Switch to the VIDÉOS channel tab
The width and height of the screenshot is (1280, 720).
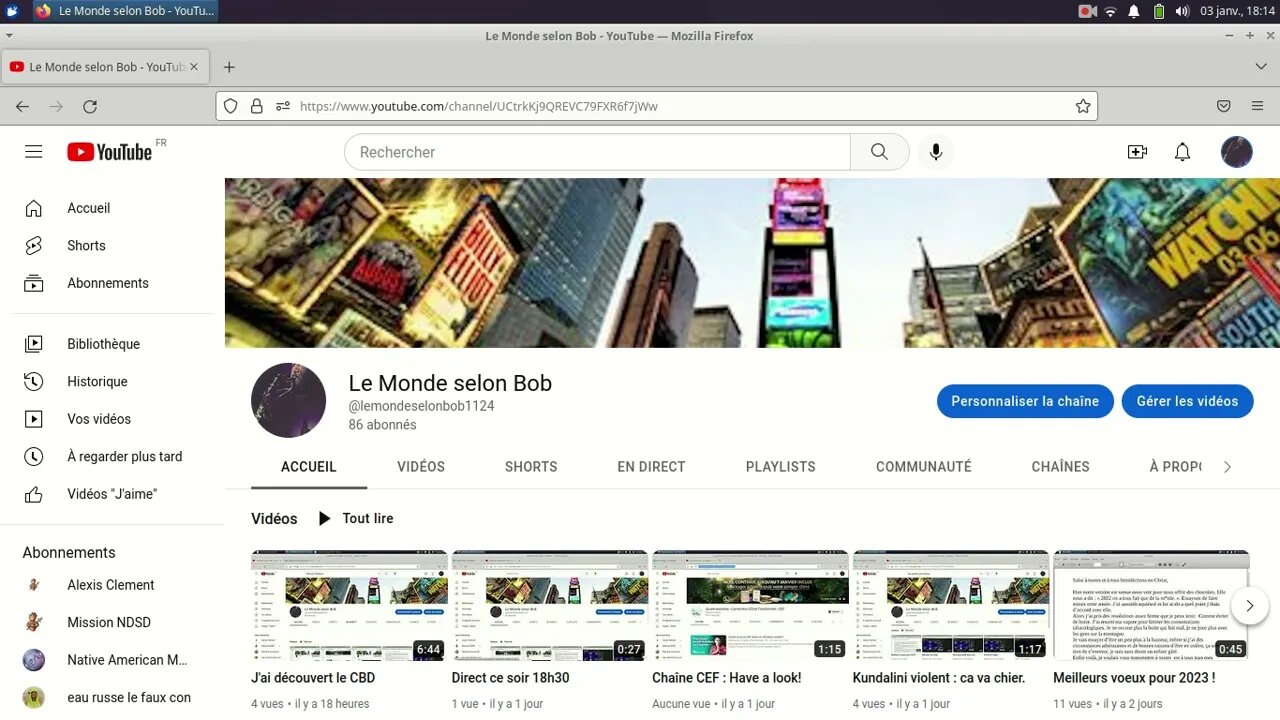tap(421, 466)
